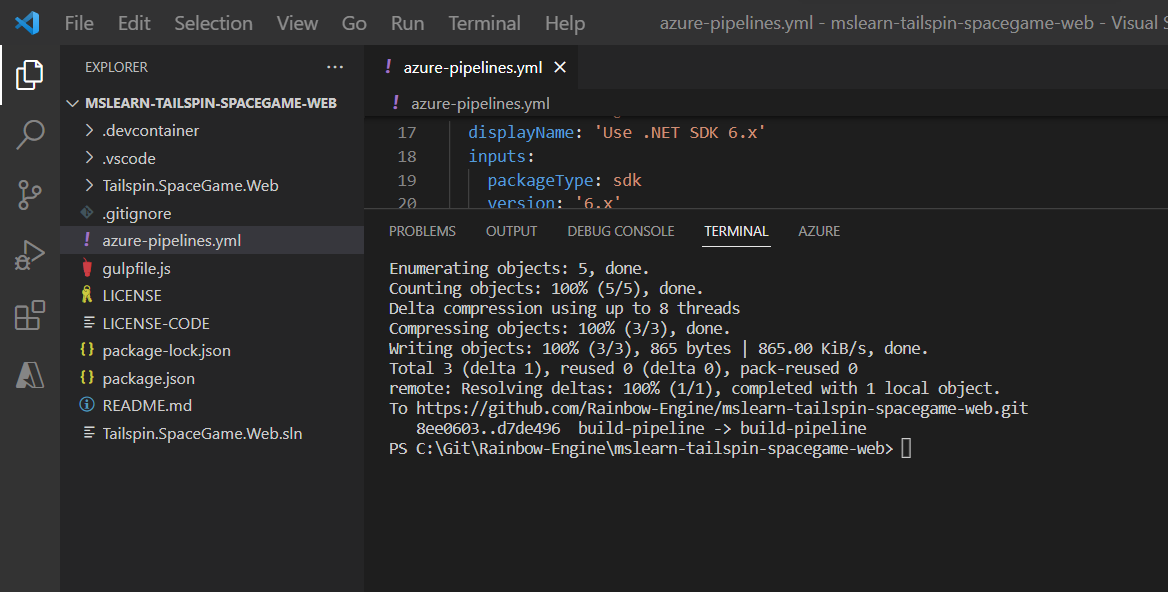Viewport: 1168px width, 592px height.
Task: Open the Azure view in activity bar
Action: click(30, 375)
